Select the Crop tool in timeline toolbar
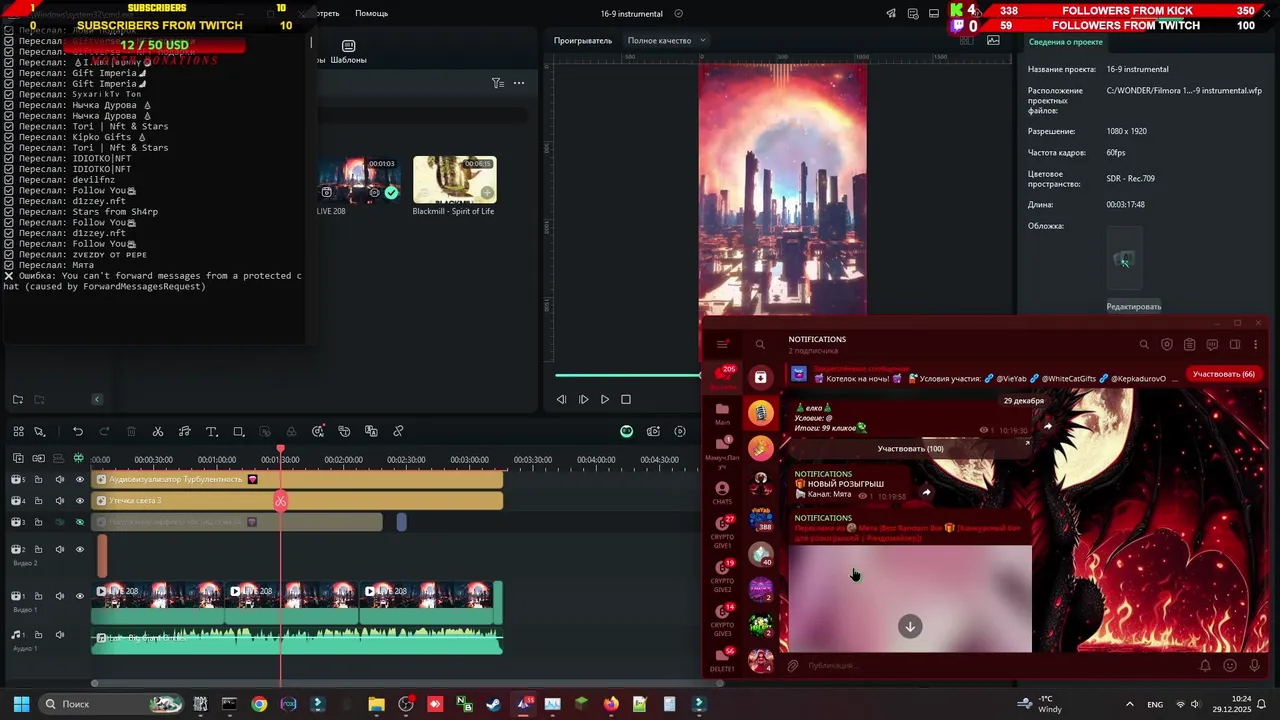 tap(238, 432)
